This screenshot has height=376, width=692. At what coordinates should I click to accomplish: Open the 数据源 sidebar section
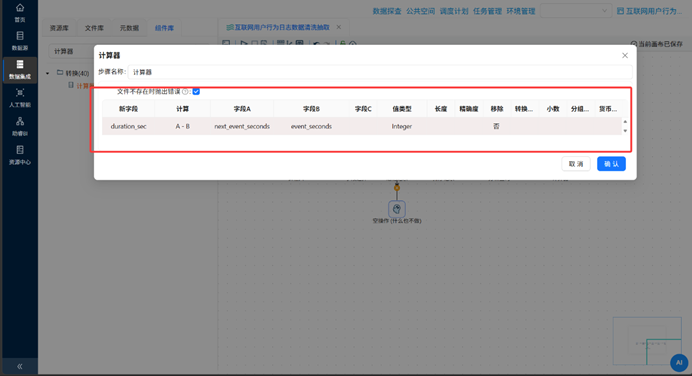coord(20,41)
